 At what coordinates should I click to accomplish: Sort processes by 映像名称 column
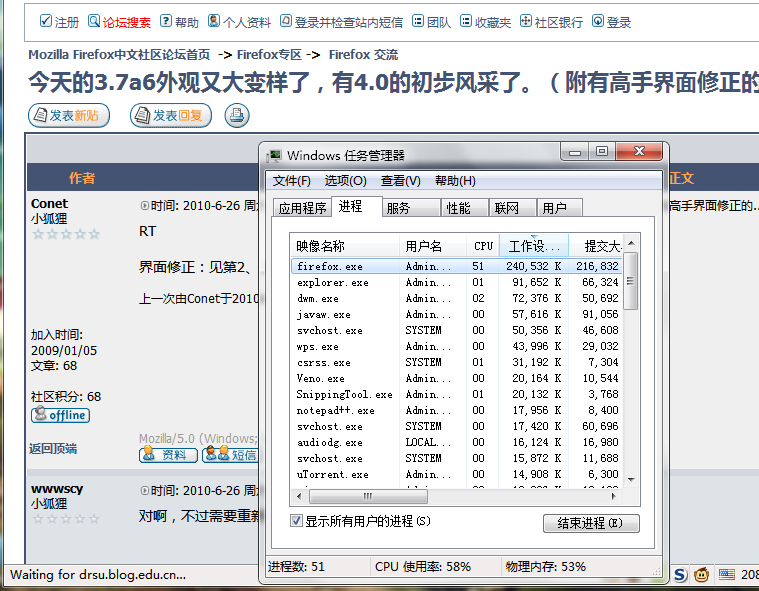click(345, 246)
